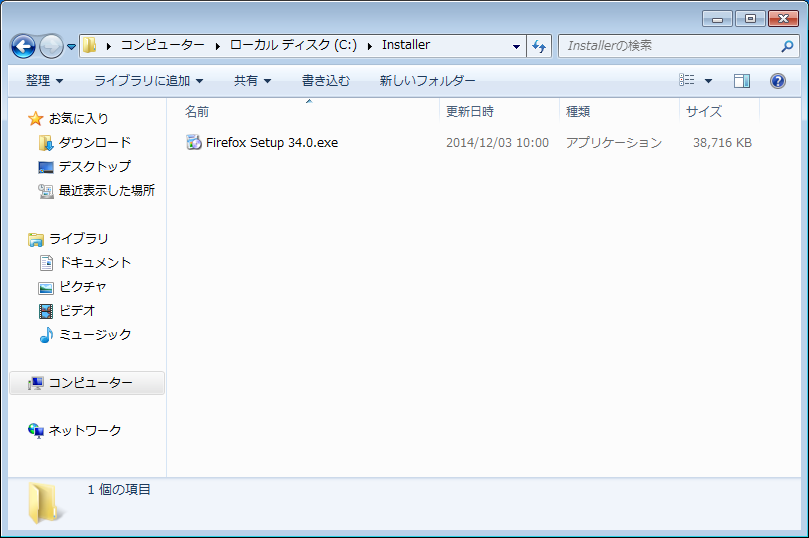Image resolution: width=809 pixels, height=538 pixels.
Task: Toggle preview pane icon
Action: [742, 81]
